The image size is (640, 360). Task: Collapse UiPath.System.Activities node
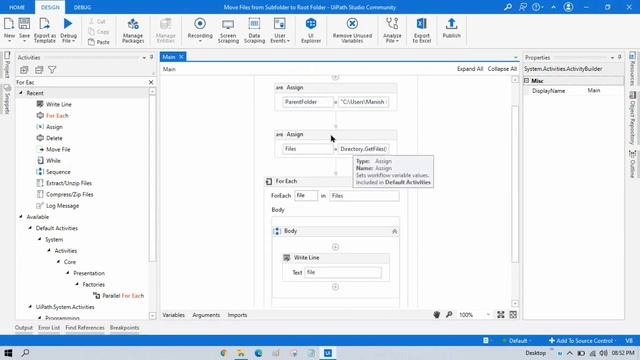[x=30, y=307]
